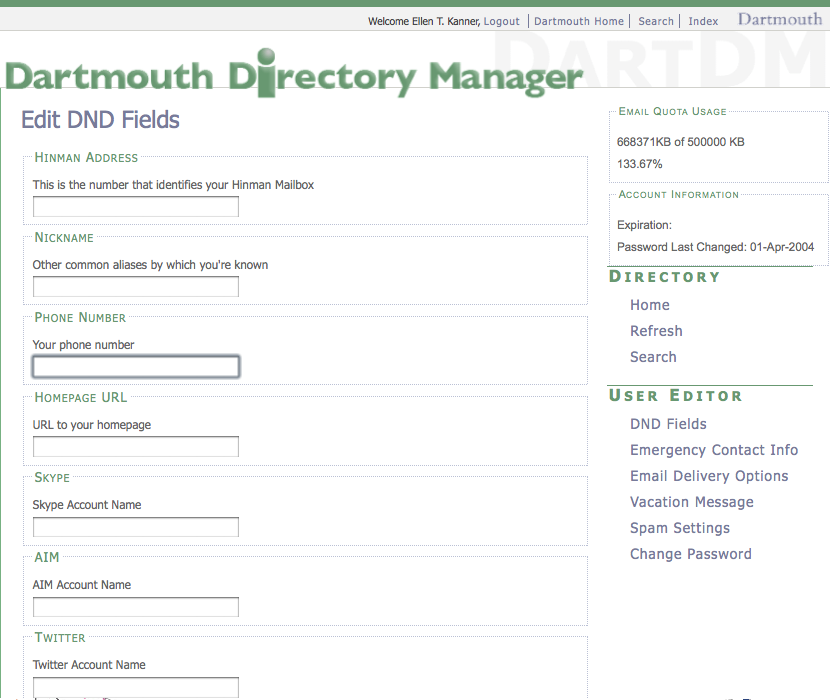Click the 'Your phone number' description
Image resolution: width=830 pixels, height=700 pixels.
tap(83, 345)
